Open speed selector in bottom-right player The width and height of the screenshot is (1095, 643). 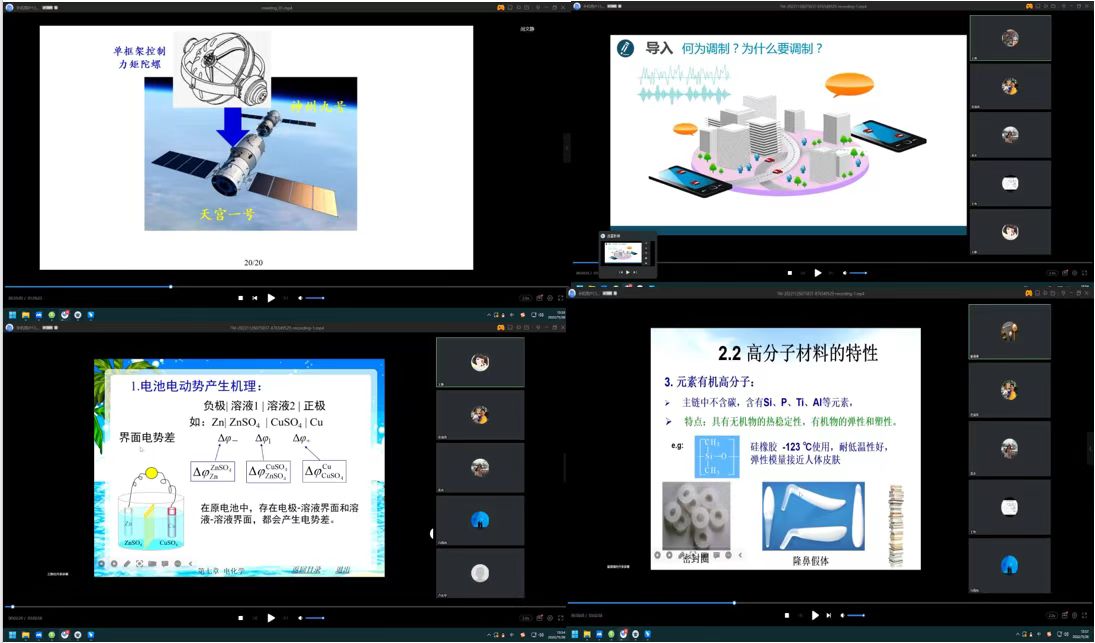point(1052,616)
